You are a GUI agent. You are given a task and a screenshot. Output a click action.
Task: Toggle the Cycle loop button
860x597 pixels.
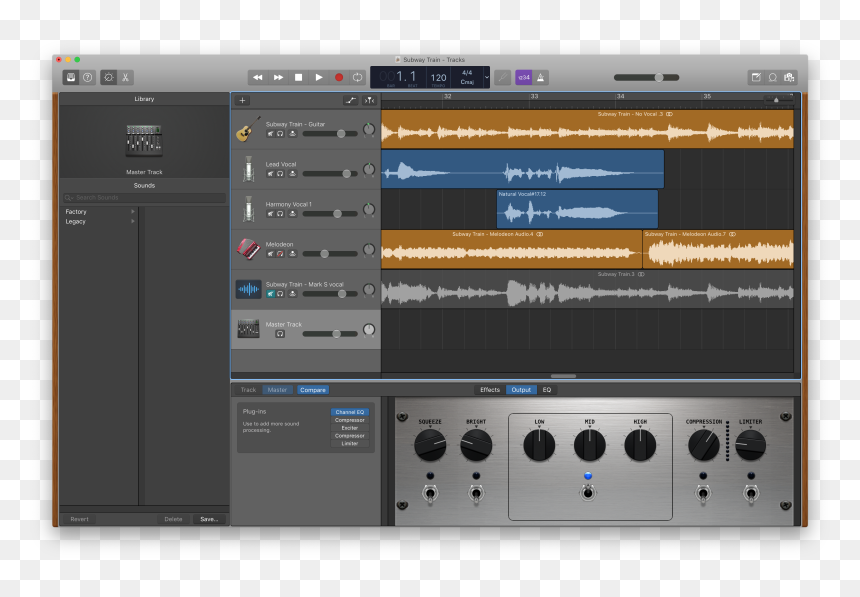(x=358, y=77)
